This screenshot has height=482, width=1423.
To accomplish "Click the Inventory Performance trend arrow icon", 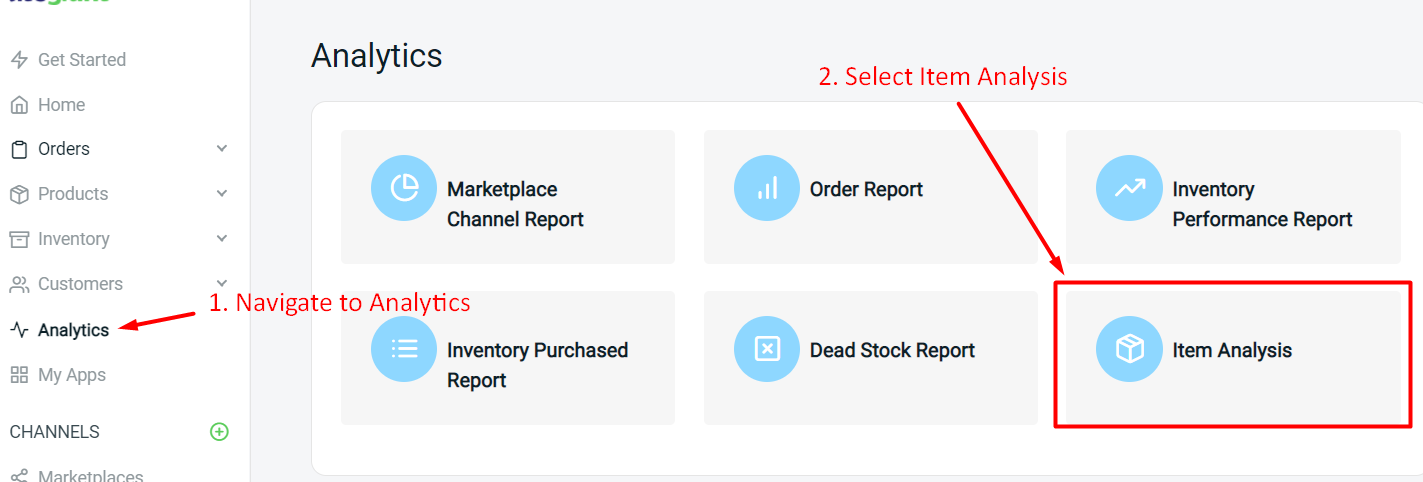I will (1129, 188).
